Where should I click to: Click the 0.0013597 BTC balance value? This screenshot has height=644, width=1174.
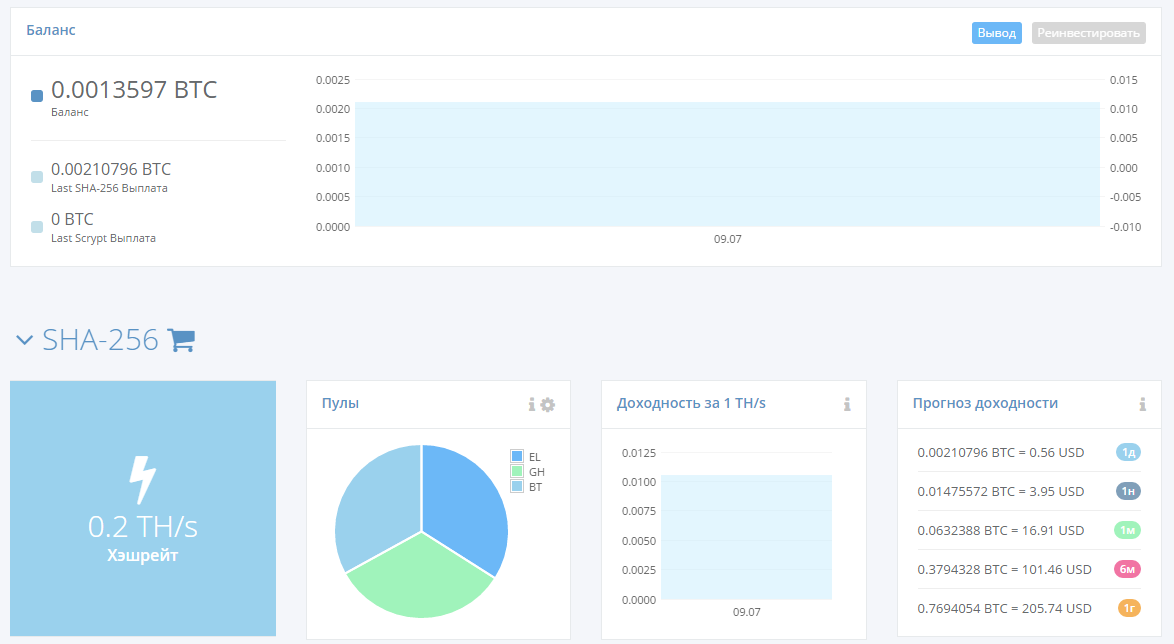click(134, 89)
